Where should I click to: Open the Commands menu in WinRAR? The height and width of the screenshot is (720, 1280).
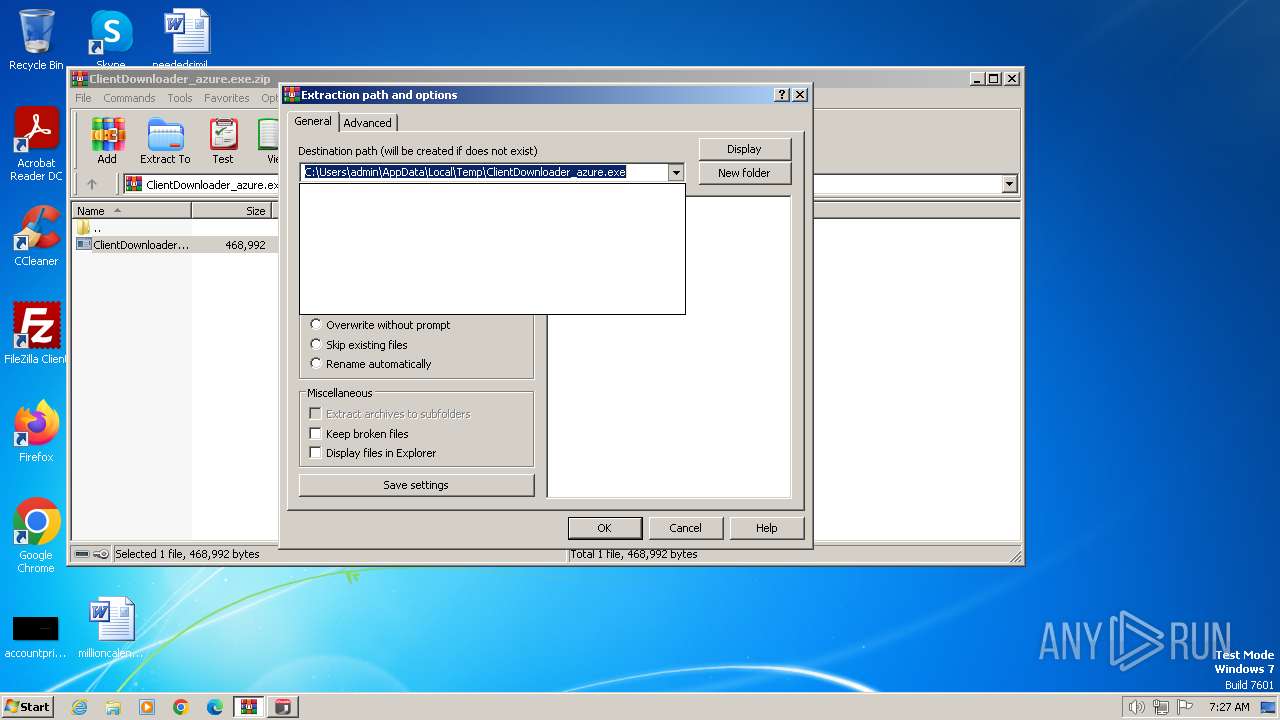click(x=129, y=98)
